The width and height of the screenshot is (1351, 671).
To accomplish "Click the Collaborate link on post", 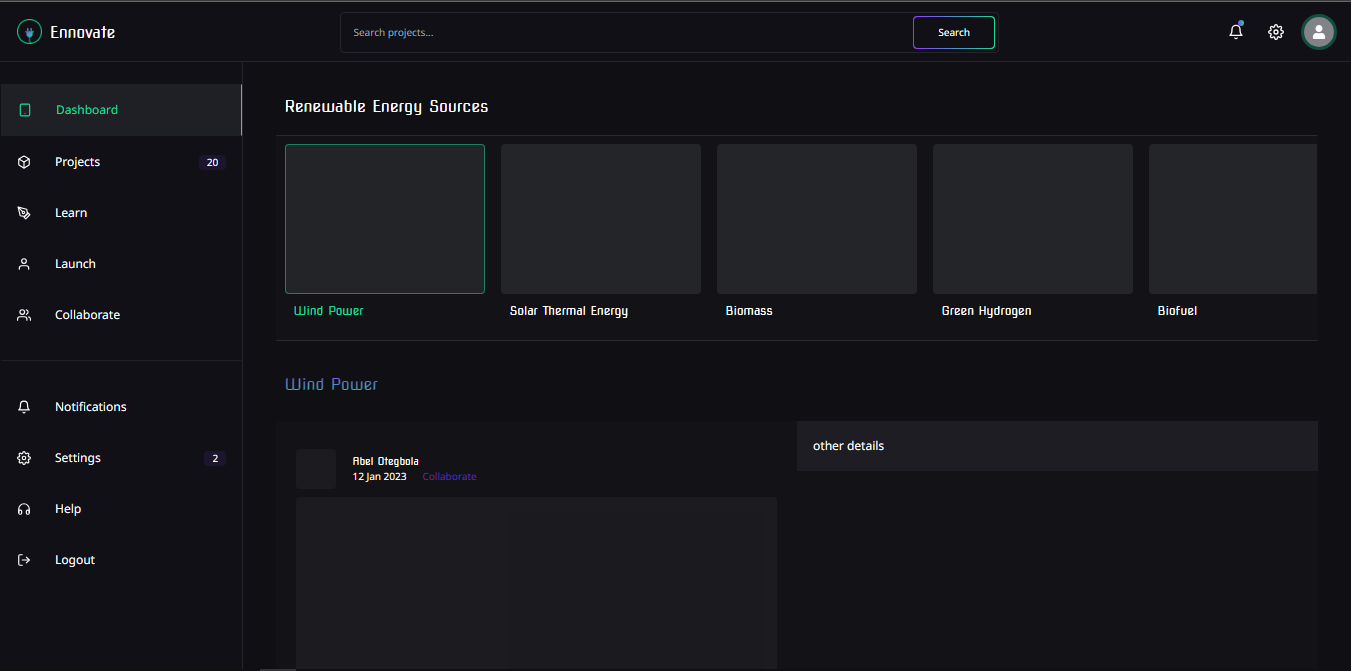I will (449, 477).
